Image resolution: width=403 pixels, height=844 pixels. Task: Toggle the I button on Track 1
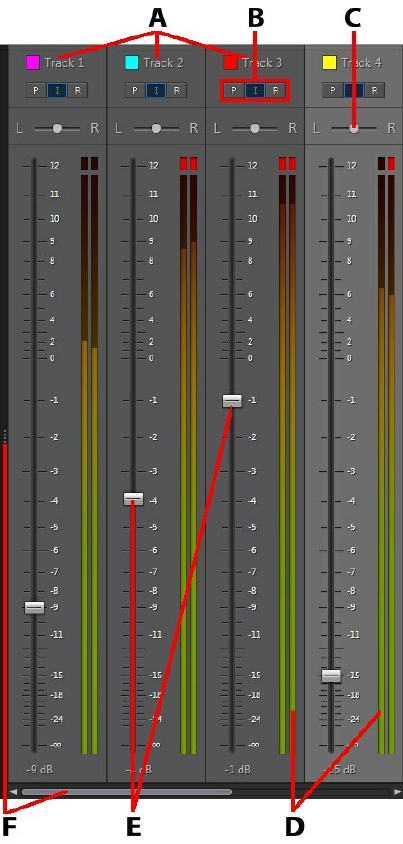57,90
